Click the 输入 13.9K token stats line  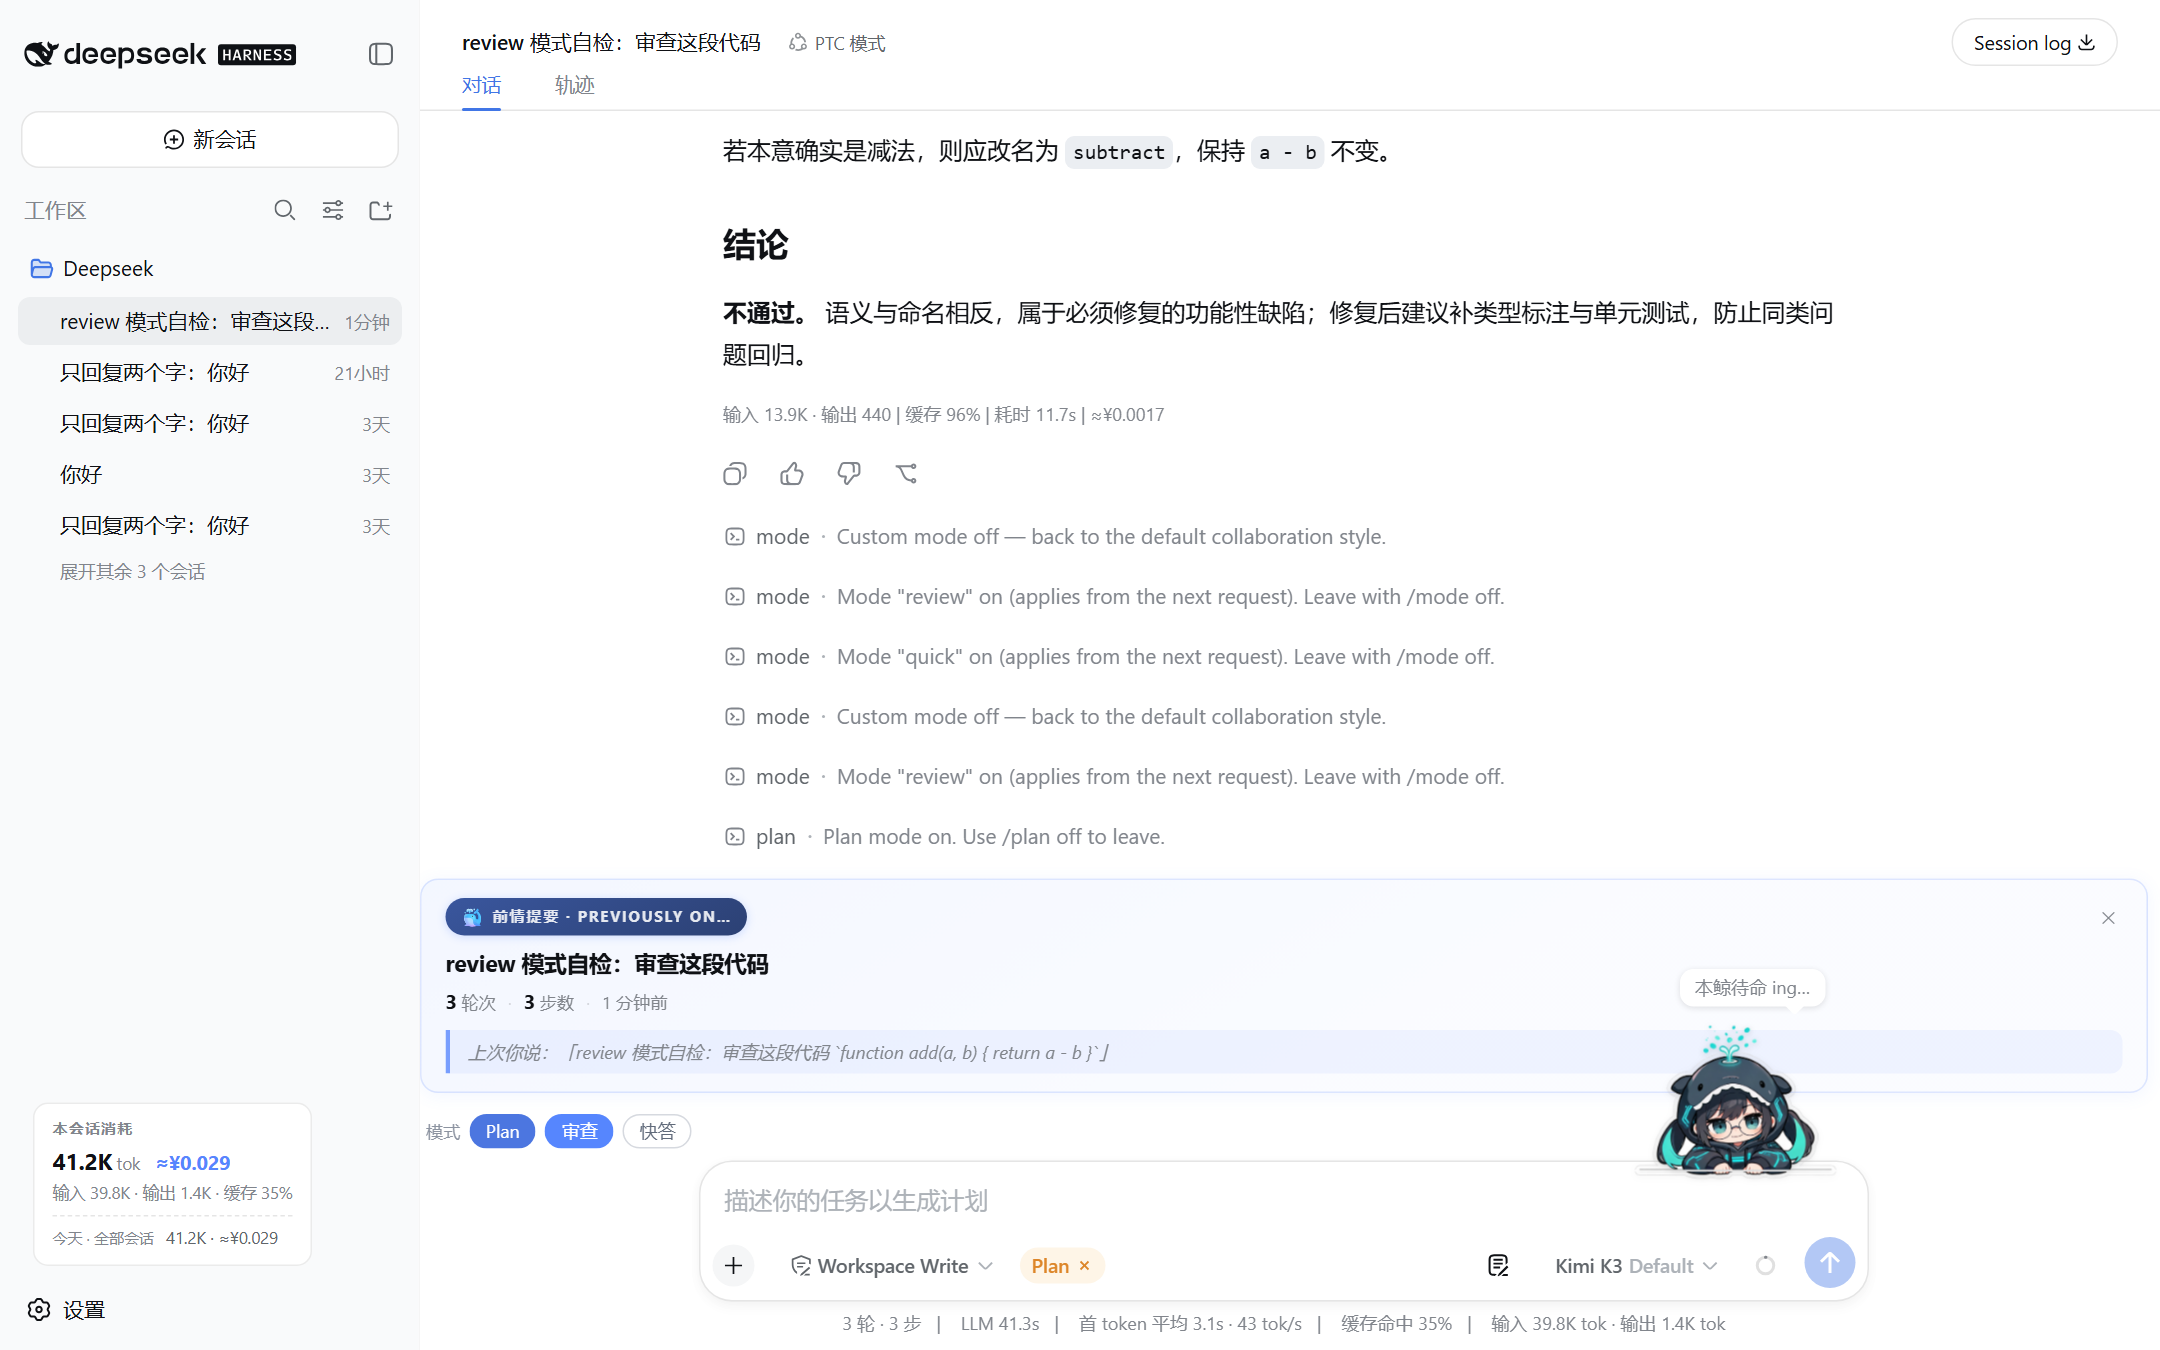pos(943,415)
